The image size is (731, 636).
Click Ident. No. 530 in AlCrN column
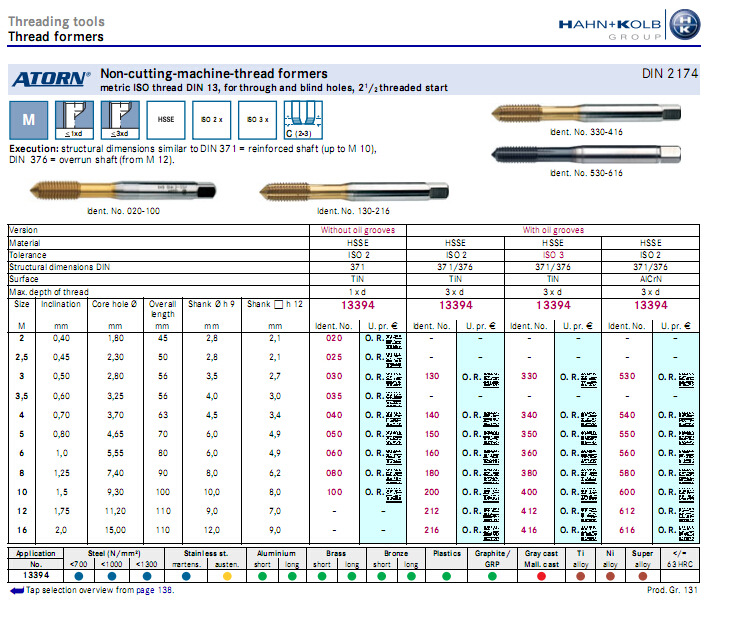(x=627, y=376)
